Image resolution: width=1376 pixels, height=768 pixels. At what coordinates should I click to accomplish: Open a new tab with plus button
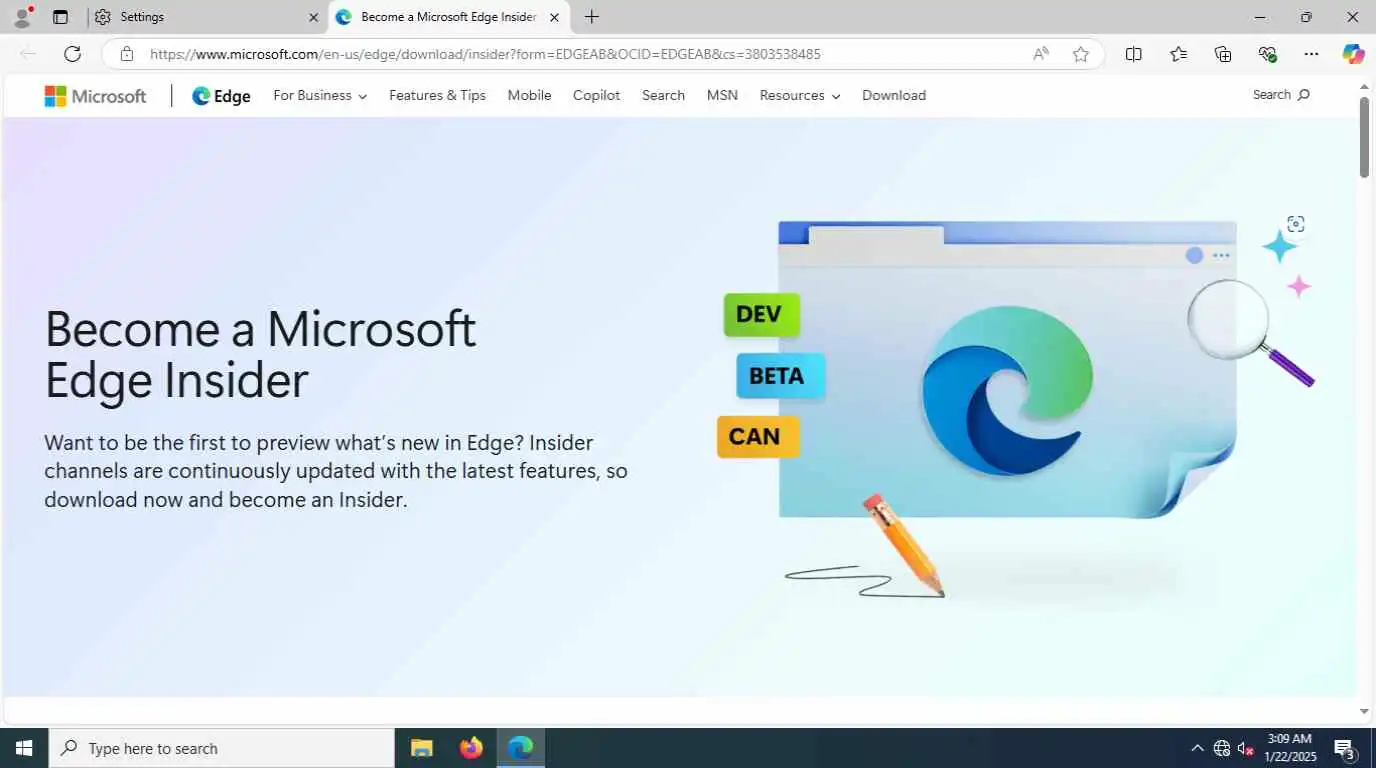click(592, 17)
